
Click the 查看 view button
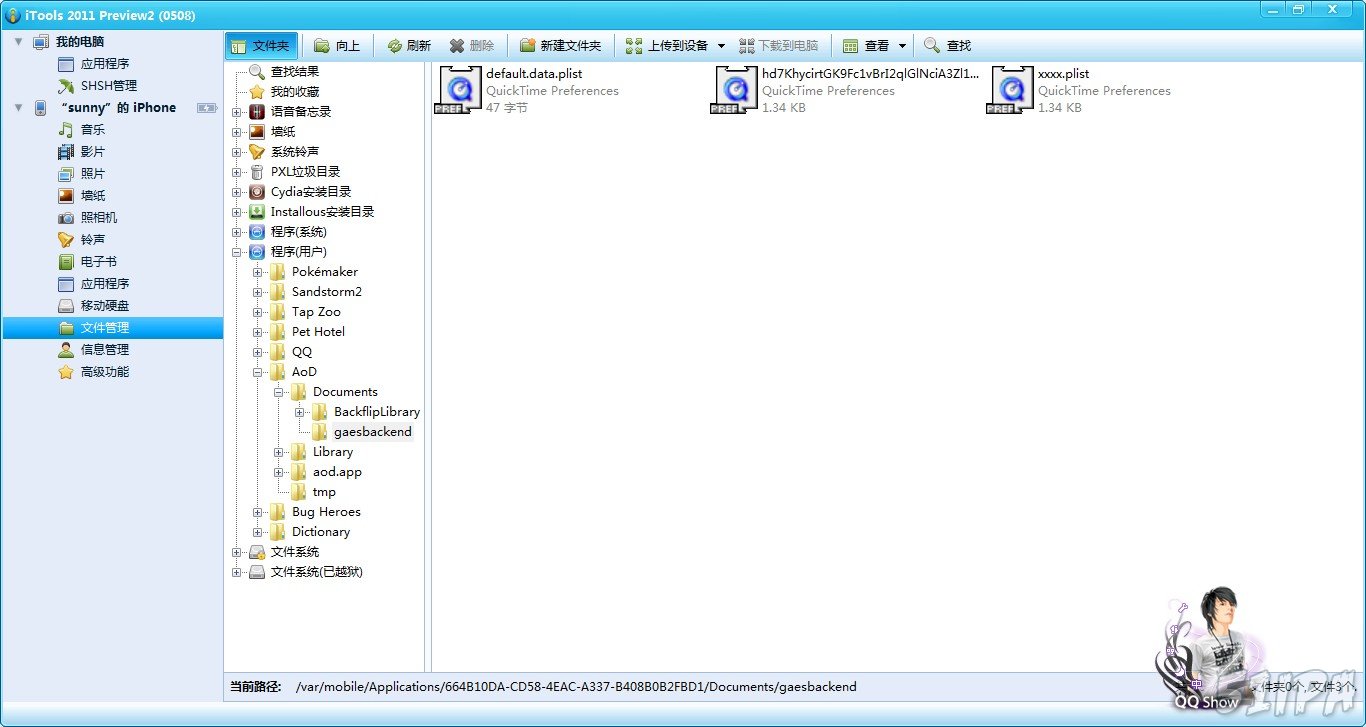click(866, 46)
